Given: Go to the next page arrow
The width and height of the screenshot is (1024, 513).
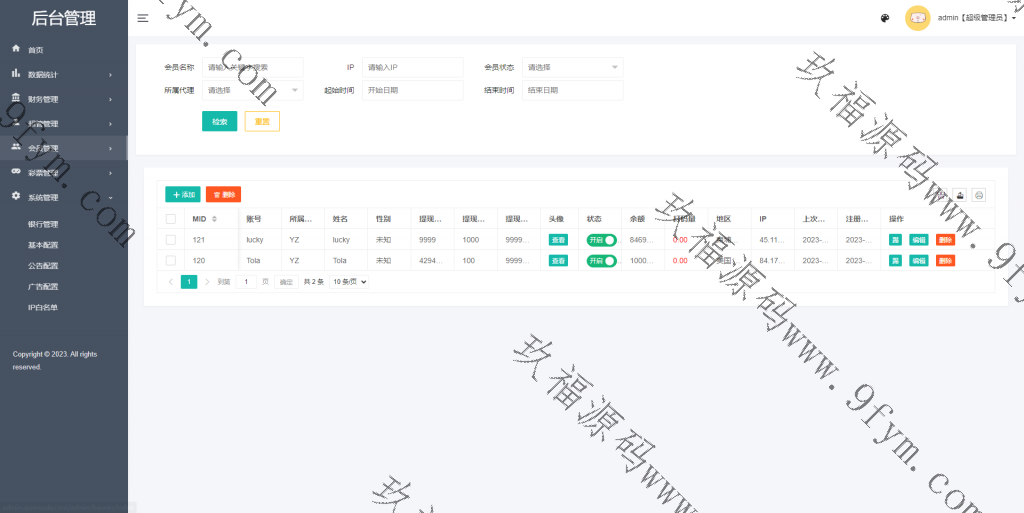Looking at the screenshot, I should pos(207,282).
